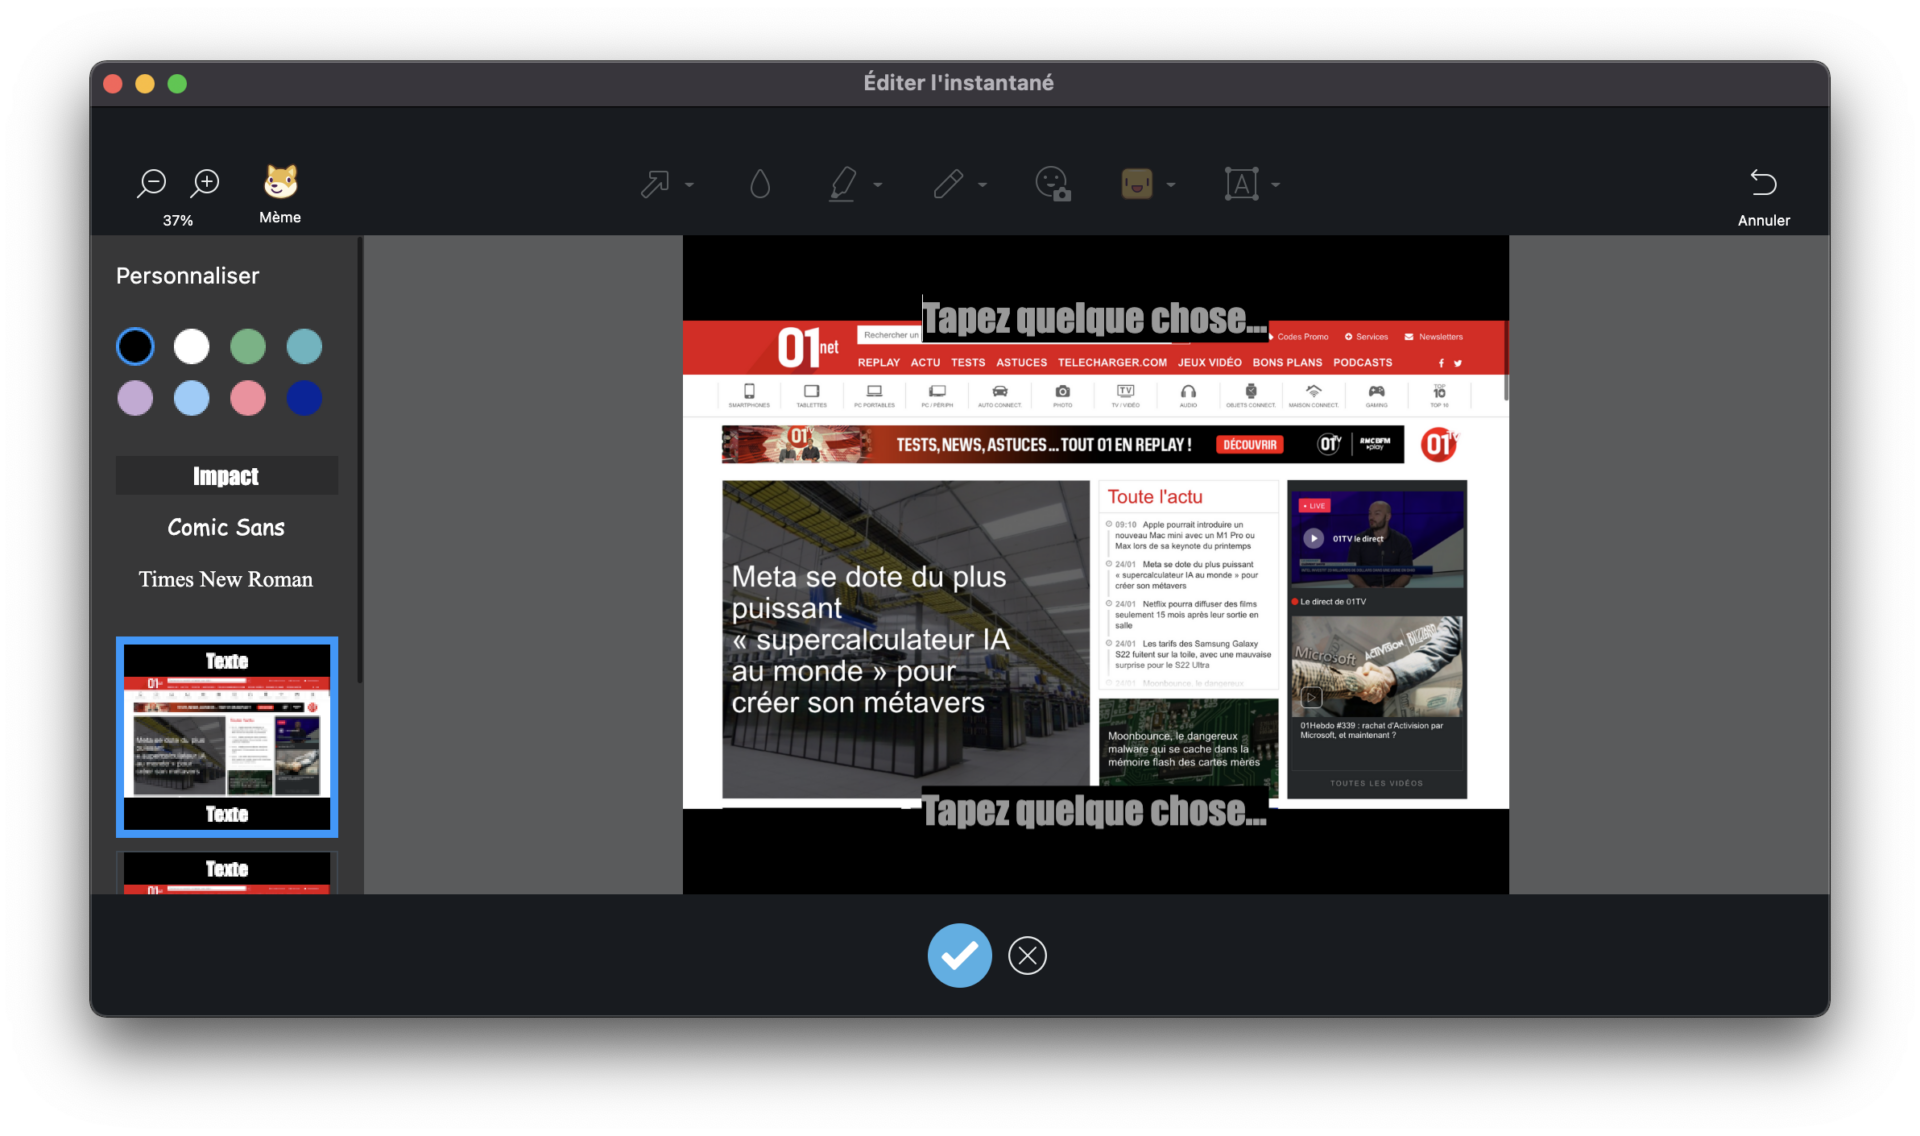Viewport: 1920px width, 1136px height.
Task: Select the blur droplet tool
Action: [x=760, y=184]
